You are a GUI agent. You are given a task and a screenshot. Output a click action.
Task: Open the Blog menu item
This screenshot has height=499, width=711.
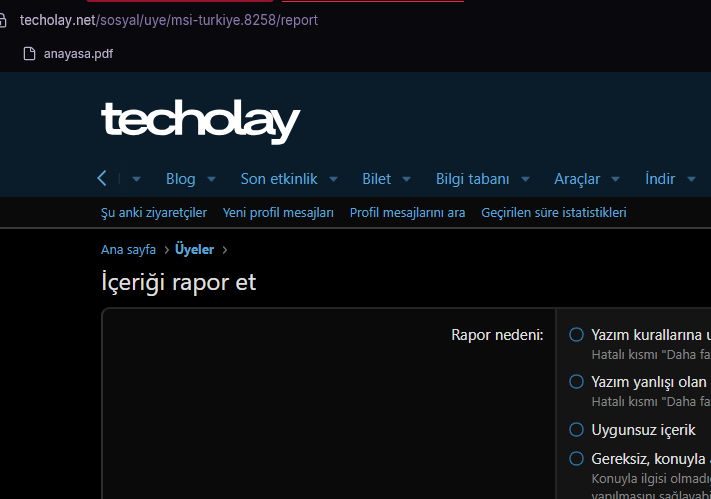pyautogui.click(x=180, y=179)
